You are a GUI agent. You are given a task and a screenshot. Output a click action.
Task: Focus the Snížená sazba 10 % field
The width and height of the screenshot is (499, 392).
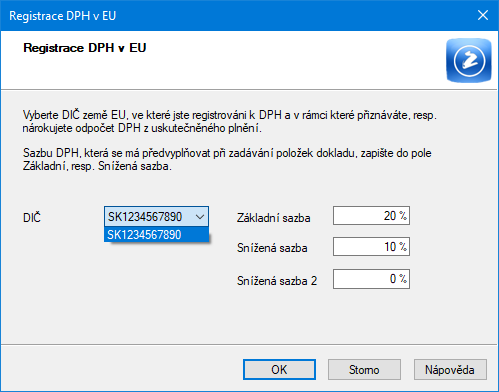(x=371, y=247)
